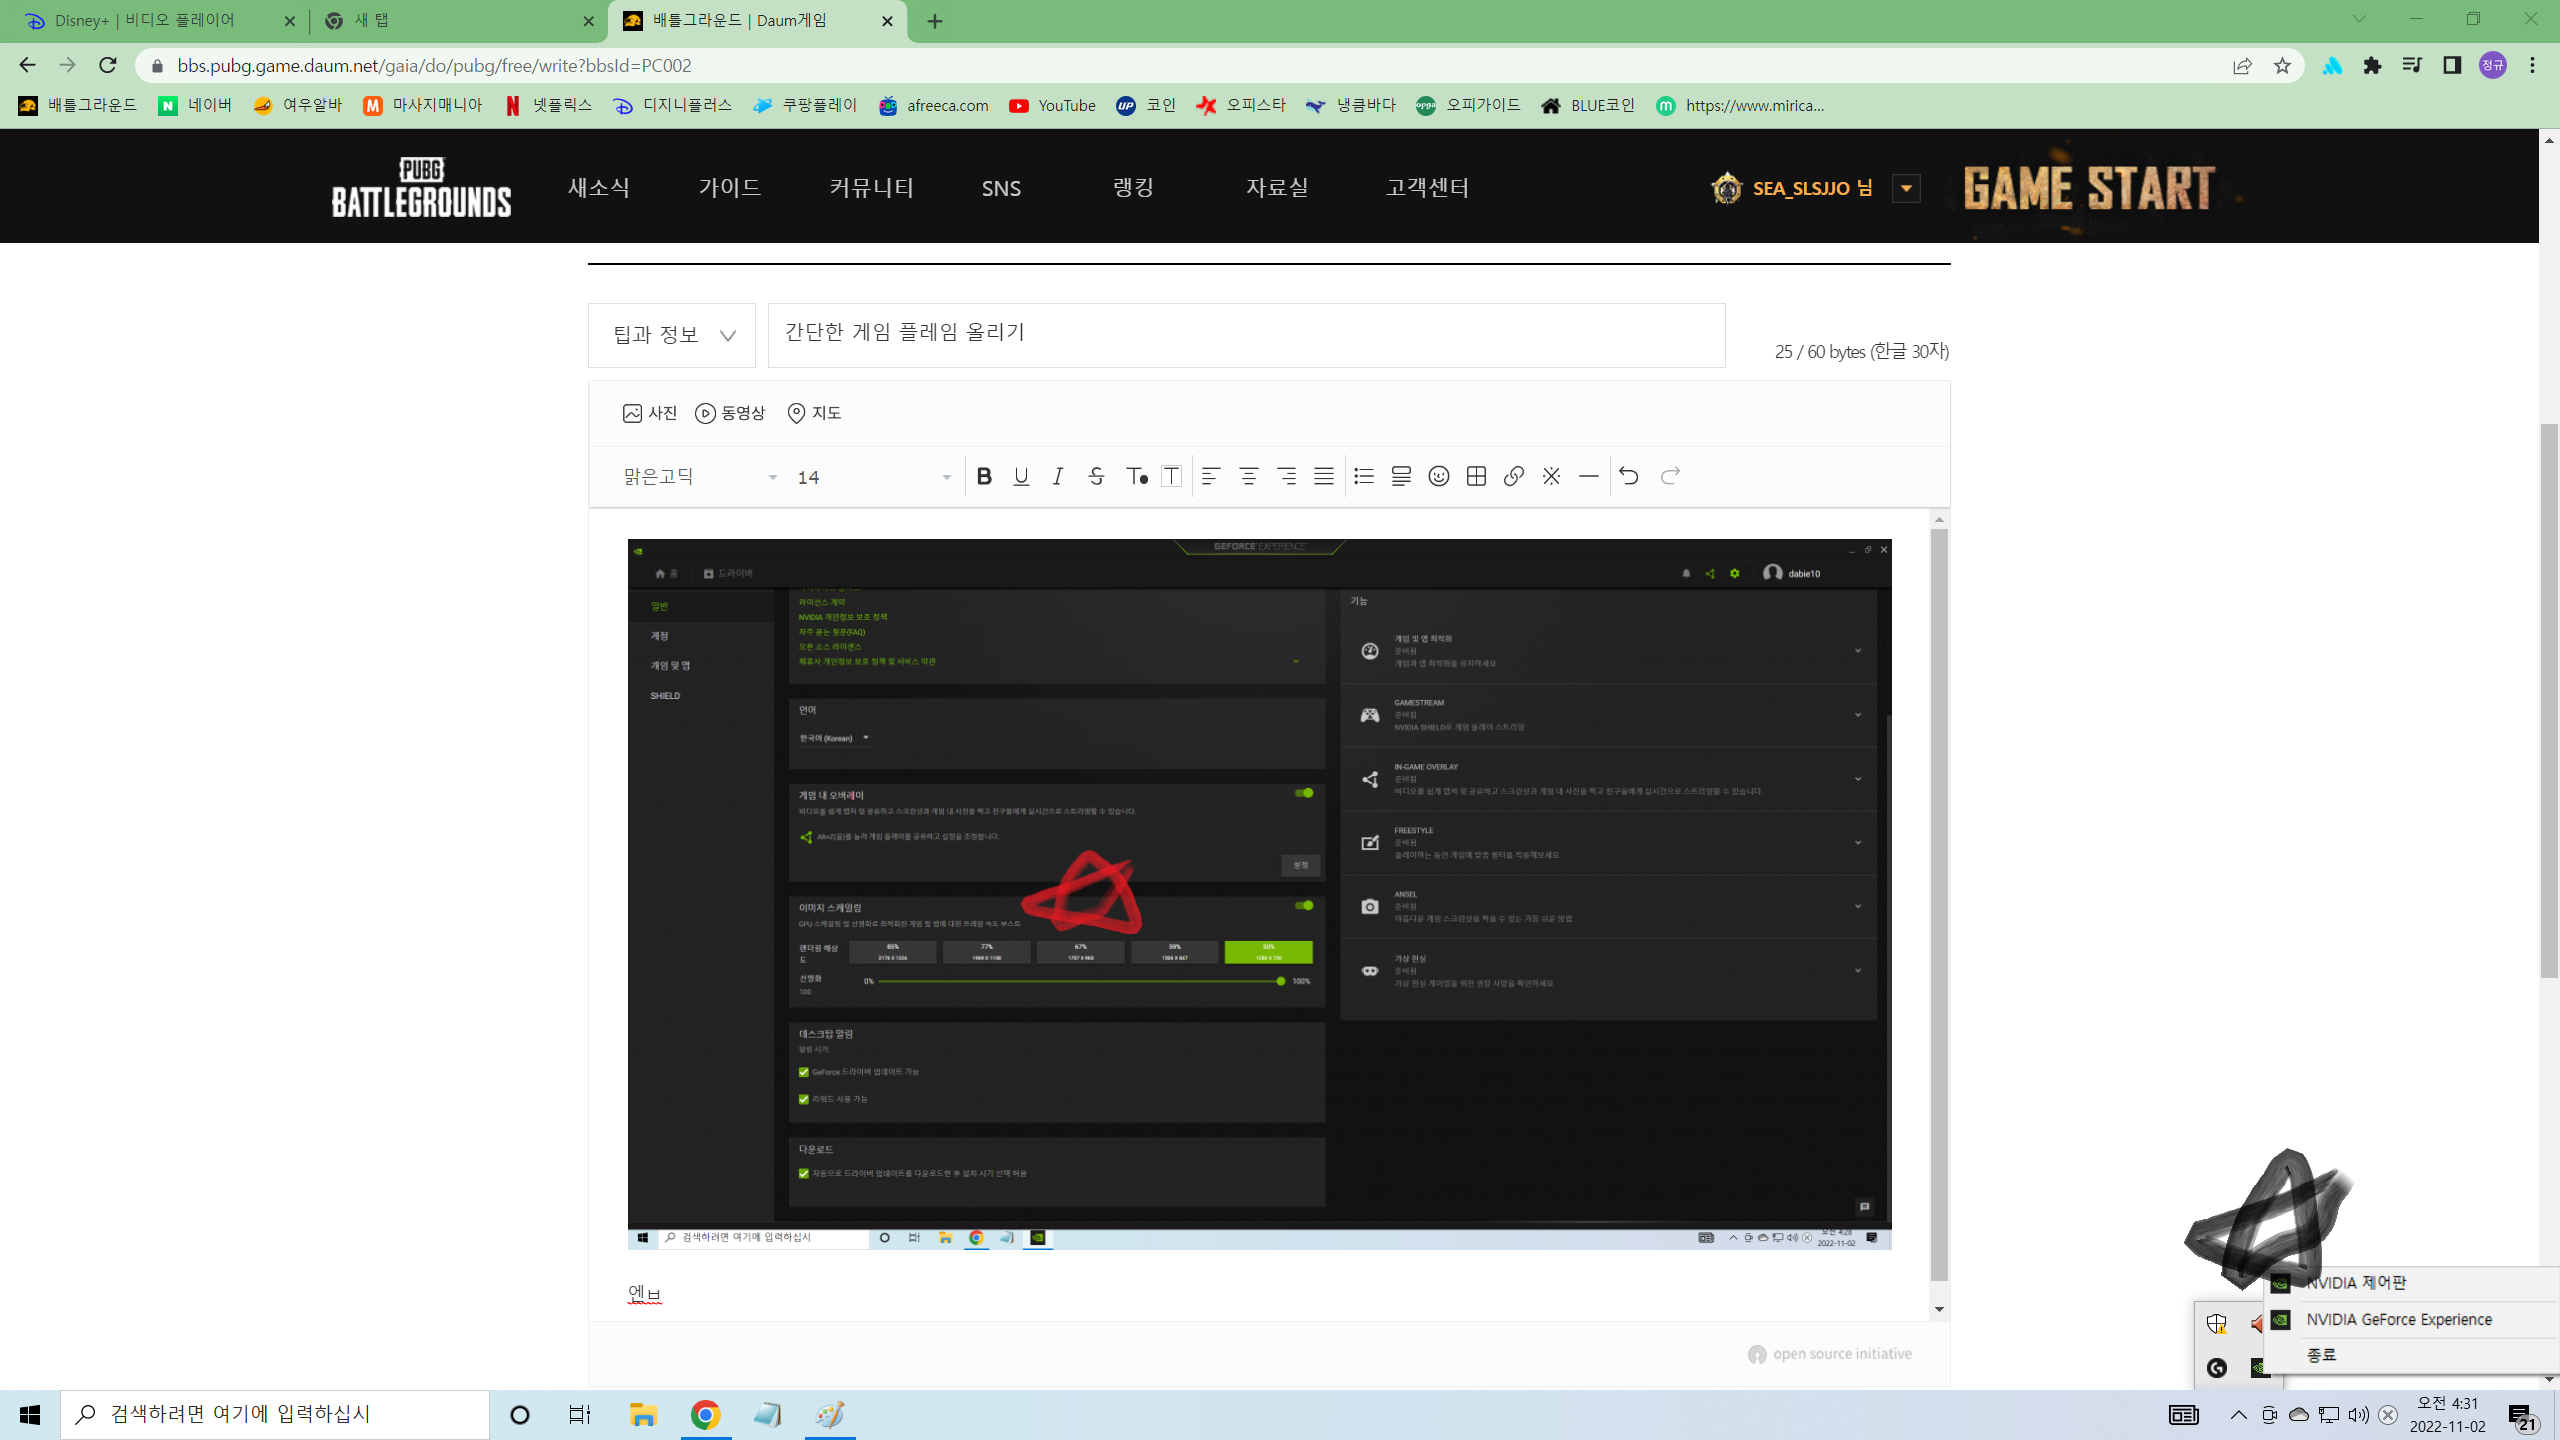Click Chrome profile avatar
The width and height of the screenshot is (2560, 1440).
pyautogui.click(x=2492, y=65)
